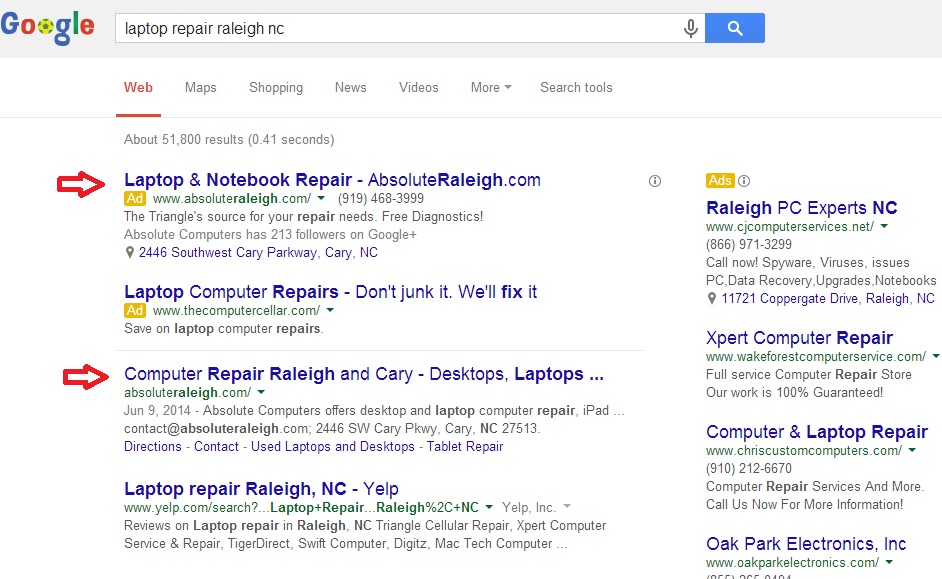The image size is (942, 579).
Task: Open the Directions sitelink
Action: [153, 446]
